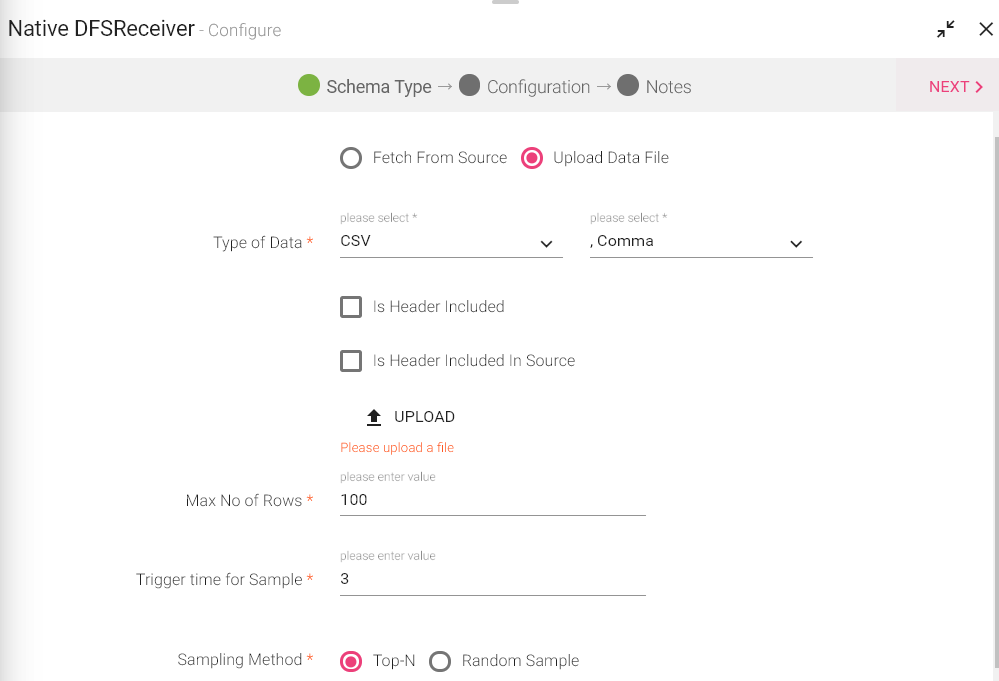This screenshot has height=681, width=999.
Task: Click the vertical scrollbar on right edge
Action: 996,401
